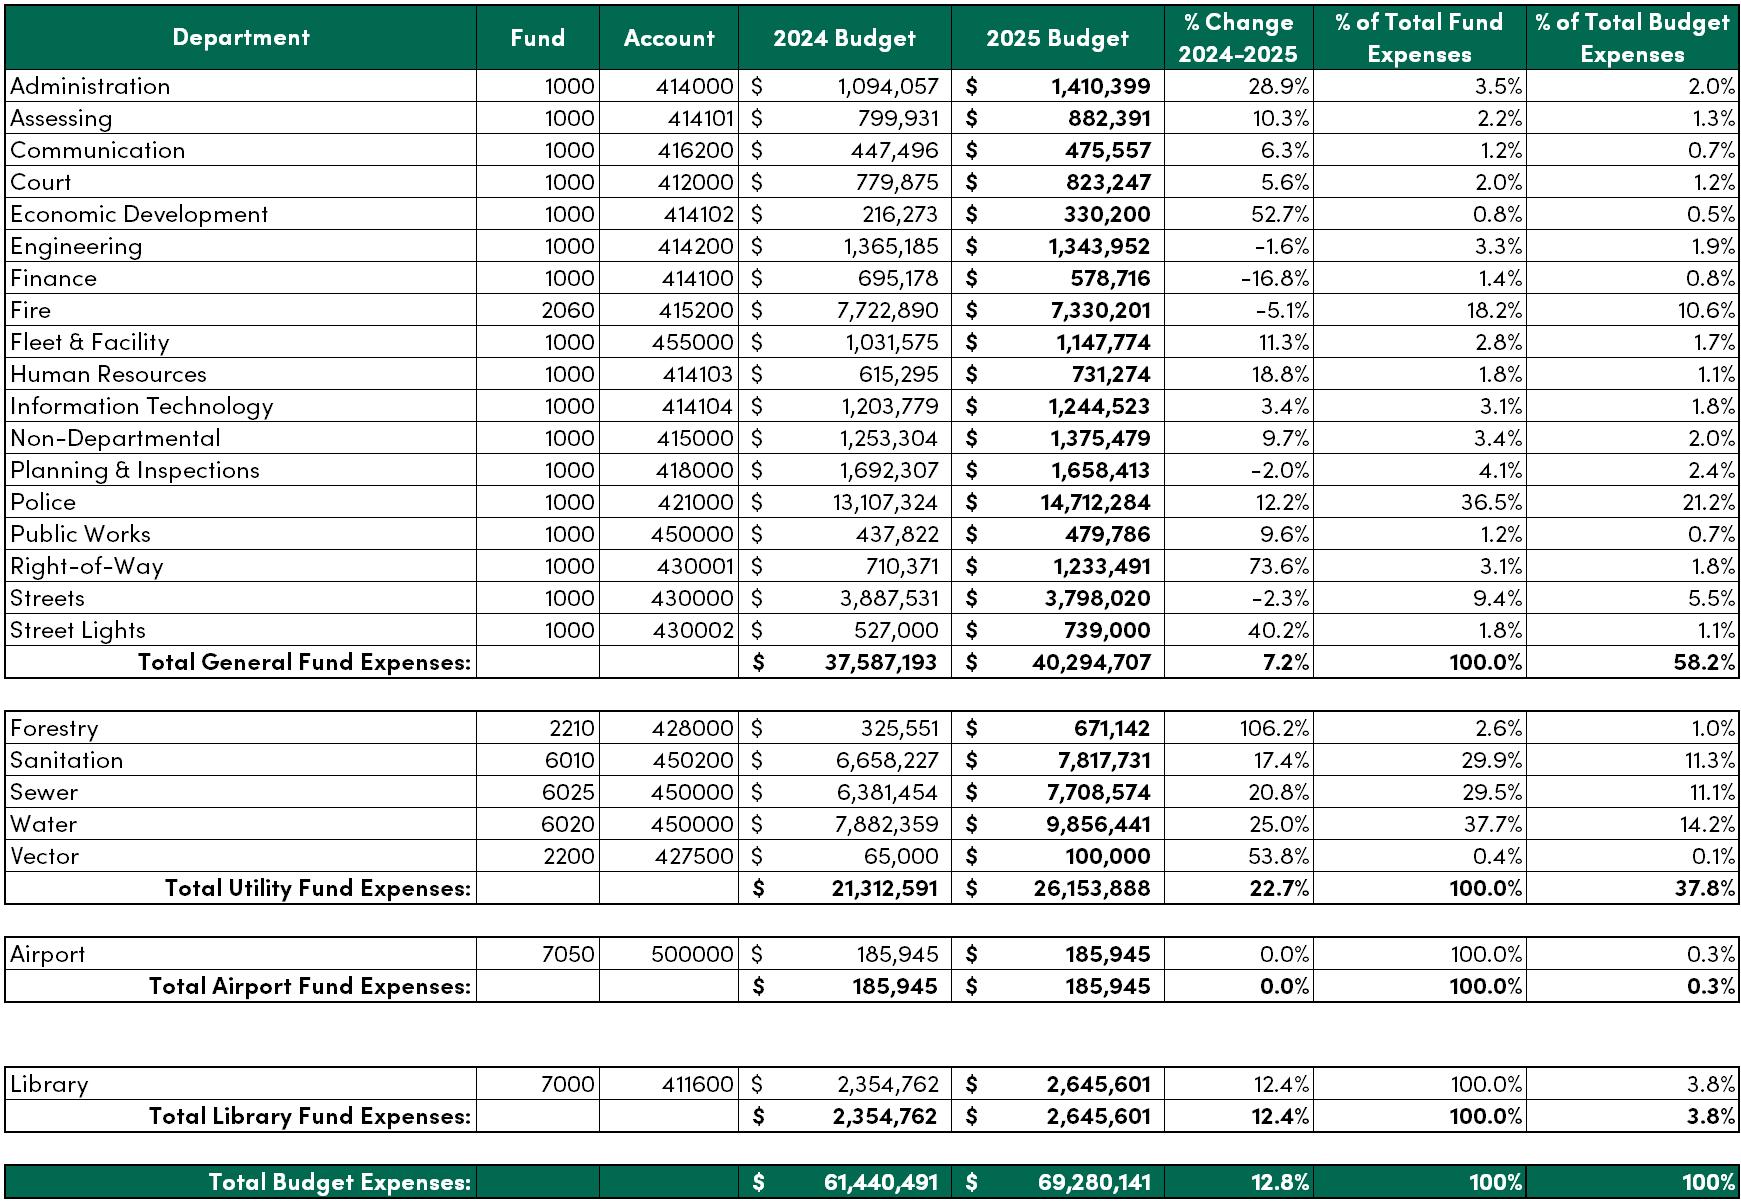Click the Sanitation department cell

click(241, 760)
